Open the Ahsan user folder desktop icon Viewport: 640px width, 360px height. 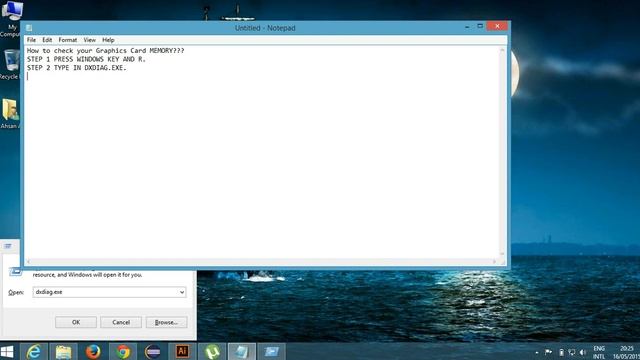click(x=10, y=113)
